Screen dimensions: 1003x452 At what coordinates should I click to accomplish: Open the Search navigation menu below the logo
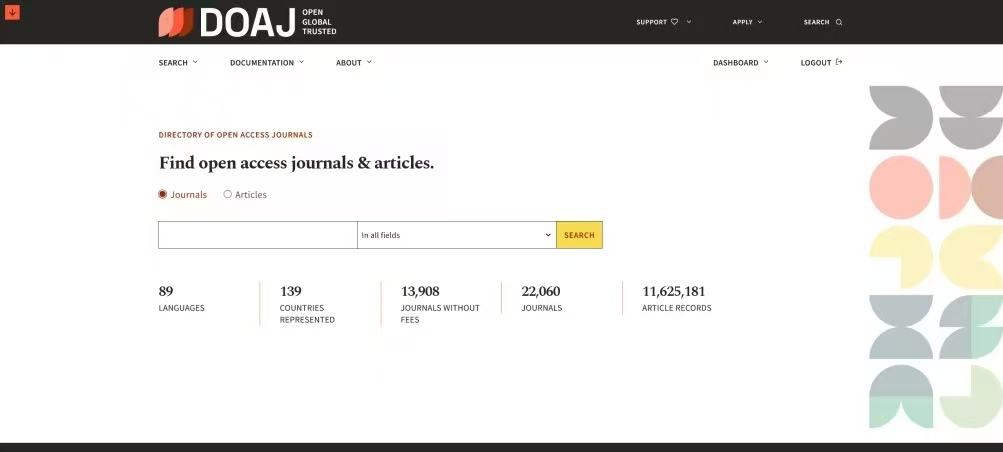click(178, 62)
